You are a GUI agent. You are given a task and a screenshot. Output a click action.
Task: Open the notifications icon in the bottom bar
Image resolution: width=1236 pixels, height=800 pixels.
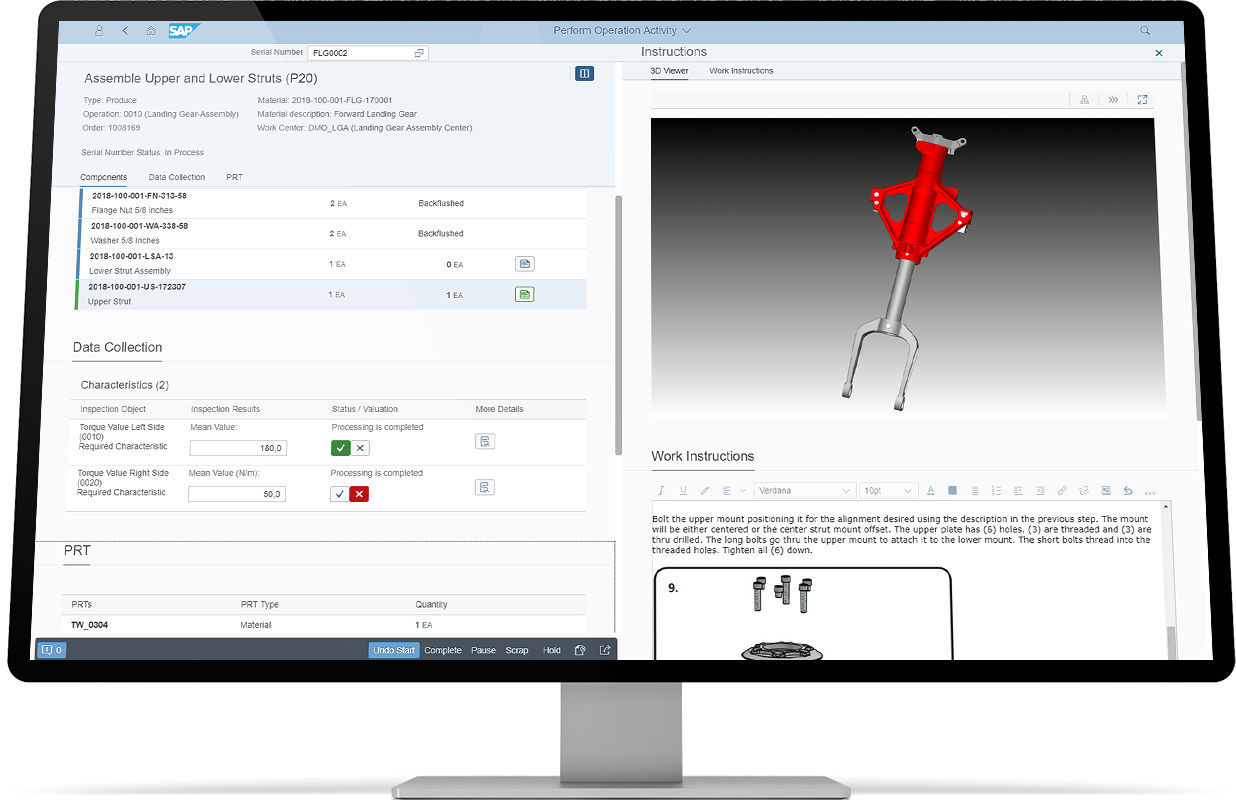point(50,650)
